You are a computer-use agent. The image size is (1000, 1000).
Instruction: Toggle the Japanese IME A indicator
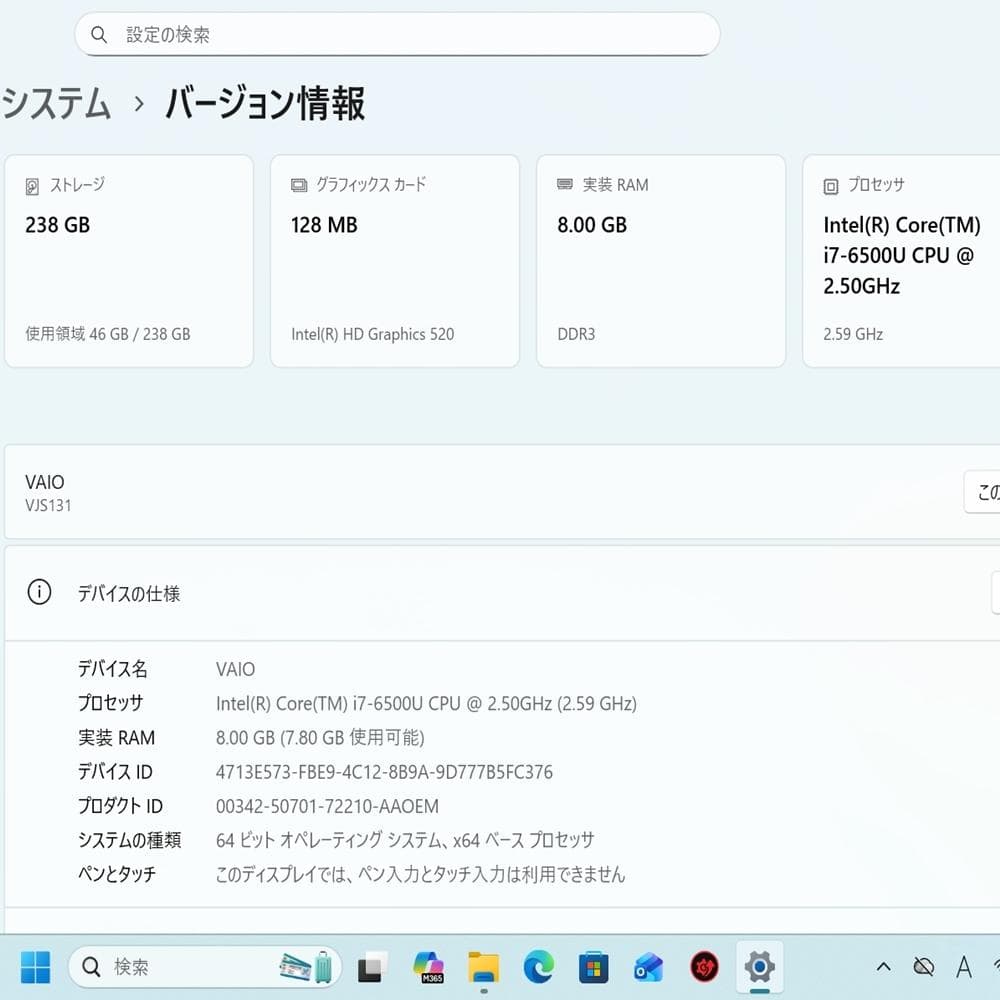963,967
